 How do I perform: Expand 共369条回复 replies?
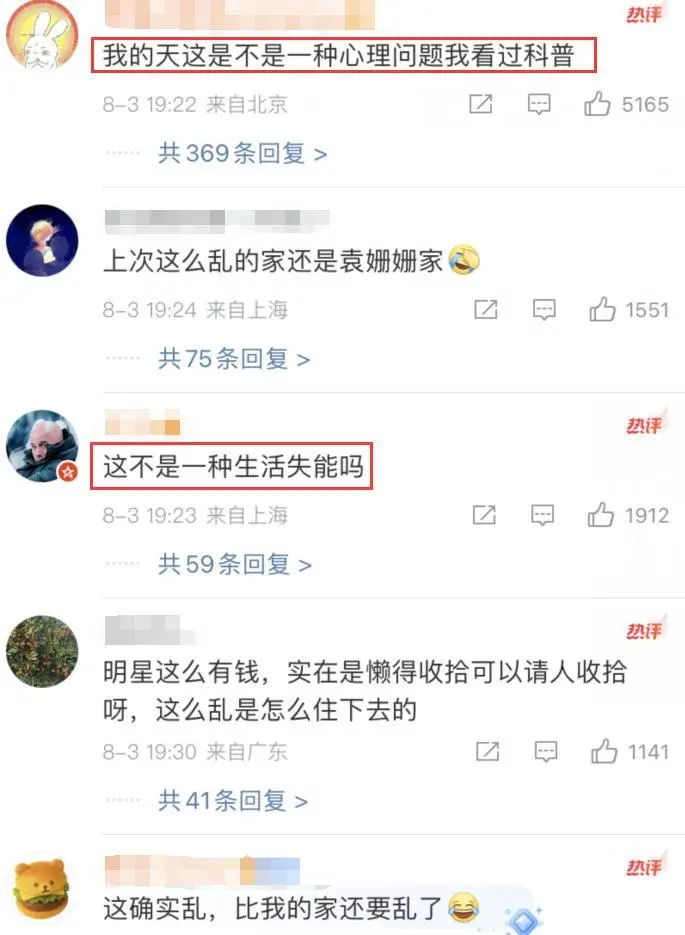pyautogui.click(x=242, y=154)
